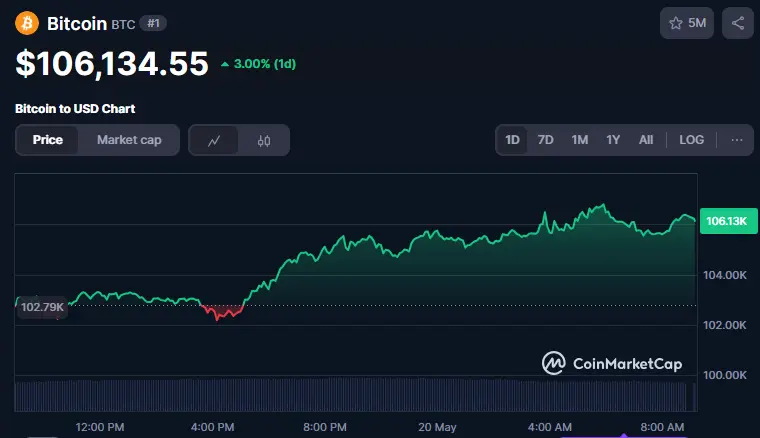
Task: Choose the 1D time range
Action: pyautogui.click(x=512, y=140)
